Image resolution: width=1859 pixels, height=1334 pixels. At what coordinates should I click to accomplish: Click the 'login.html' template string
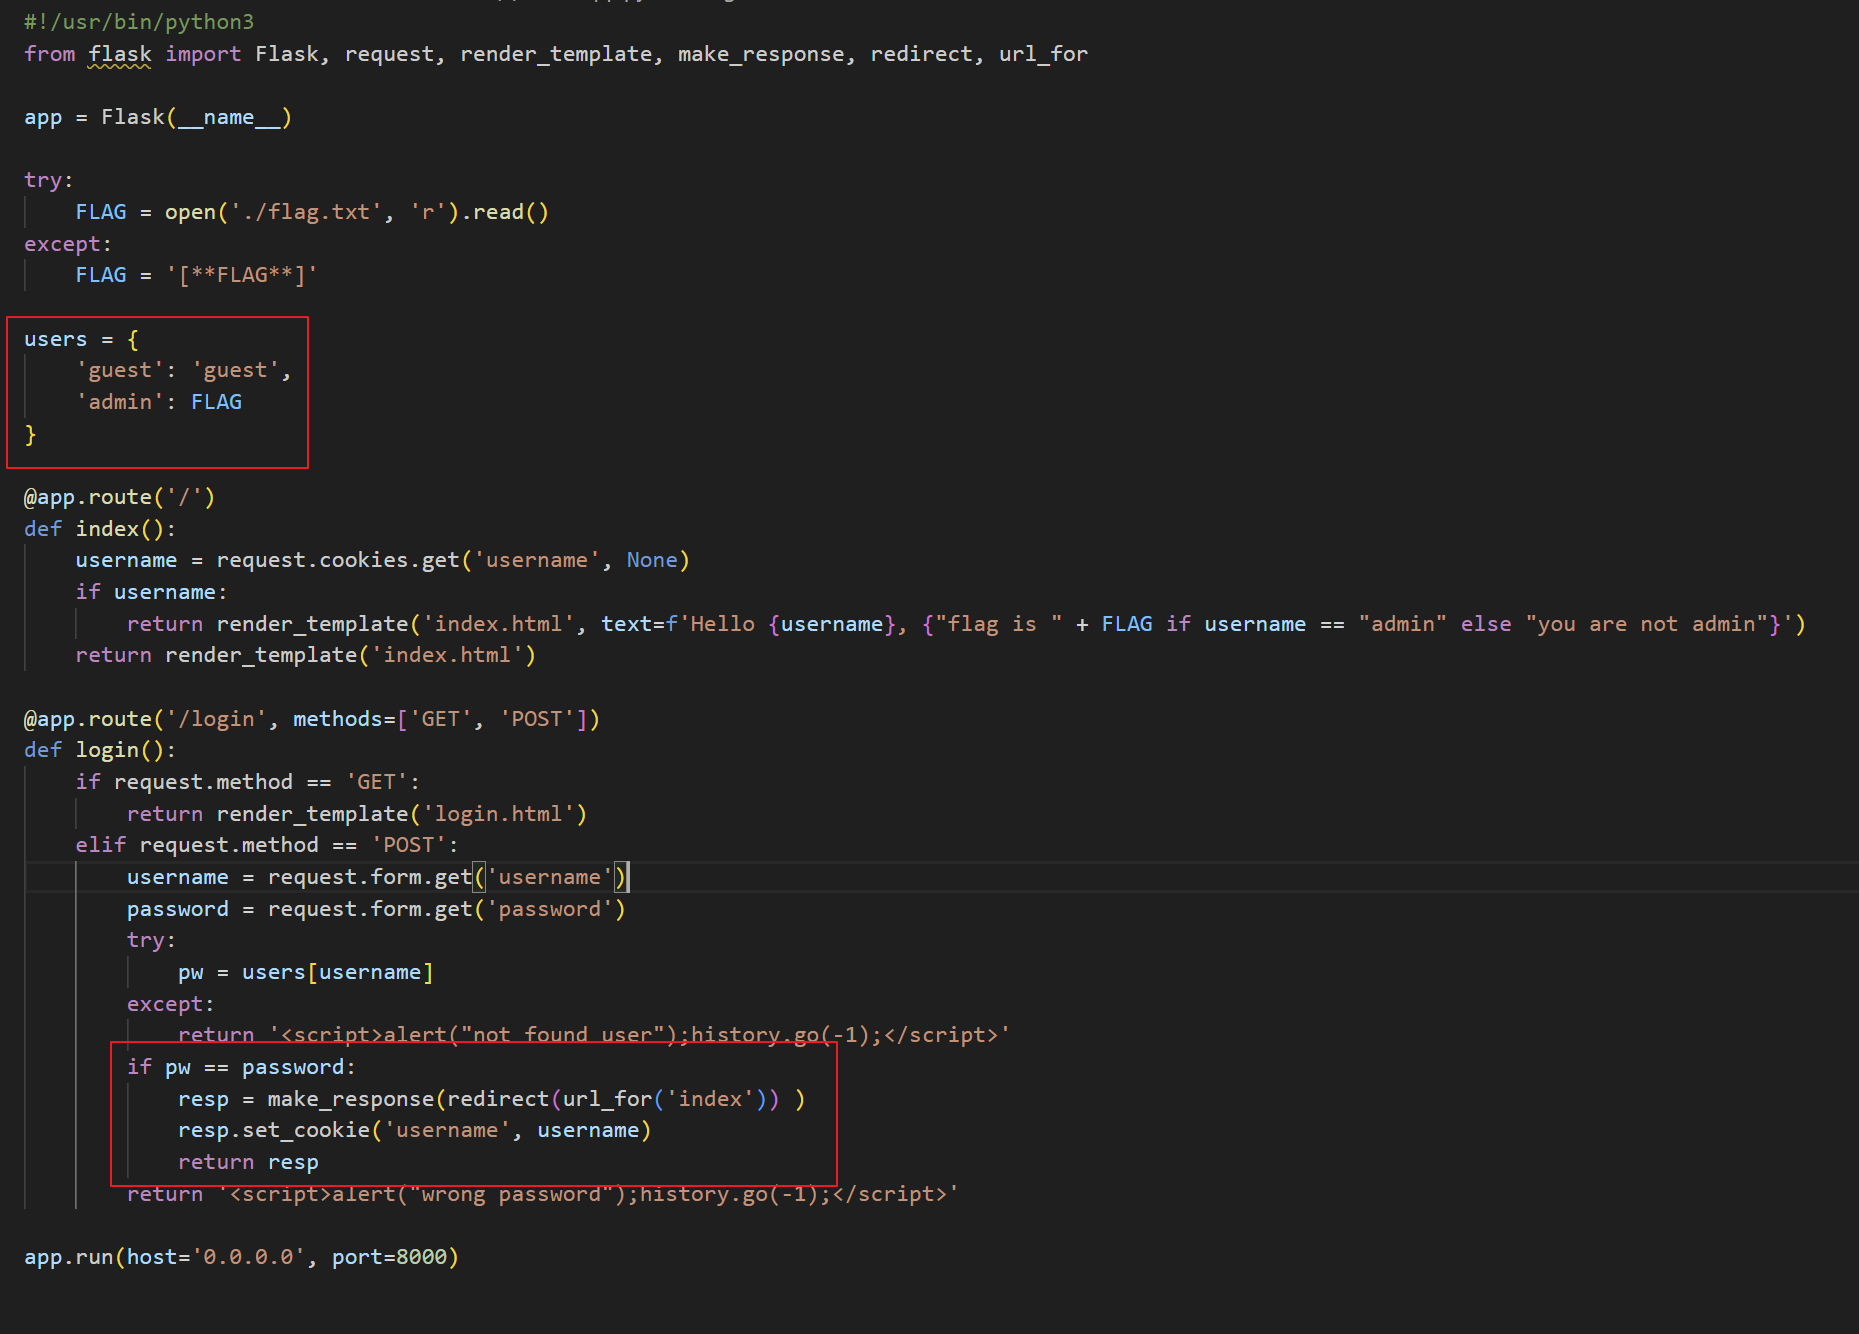pos(498,814)
